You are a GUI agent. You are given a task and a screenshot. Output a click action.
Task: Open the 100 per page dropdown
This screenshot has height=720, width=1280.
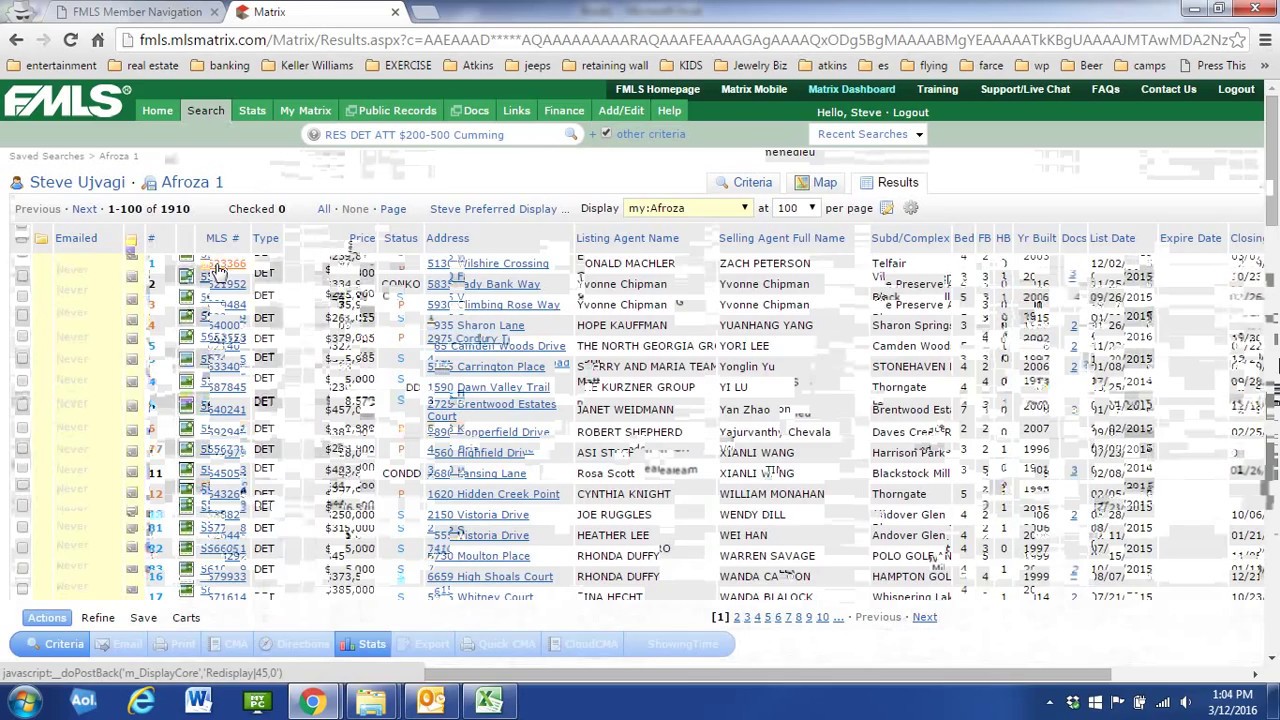tap(795, 208)
